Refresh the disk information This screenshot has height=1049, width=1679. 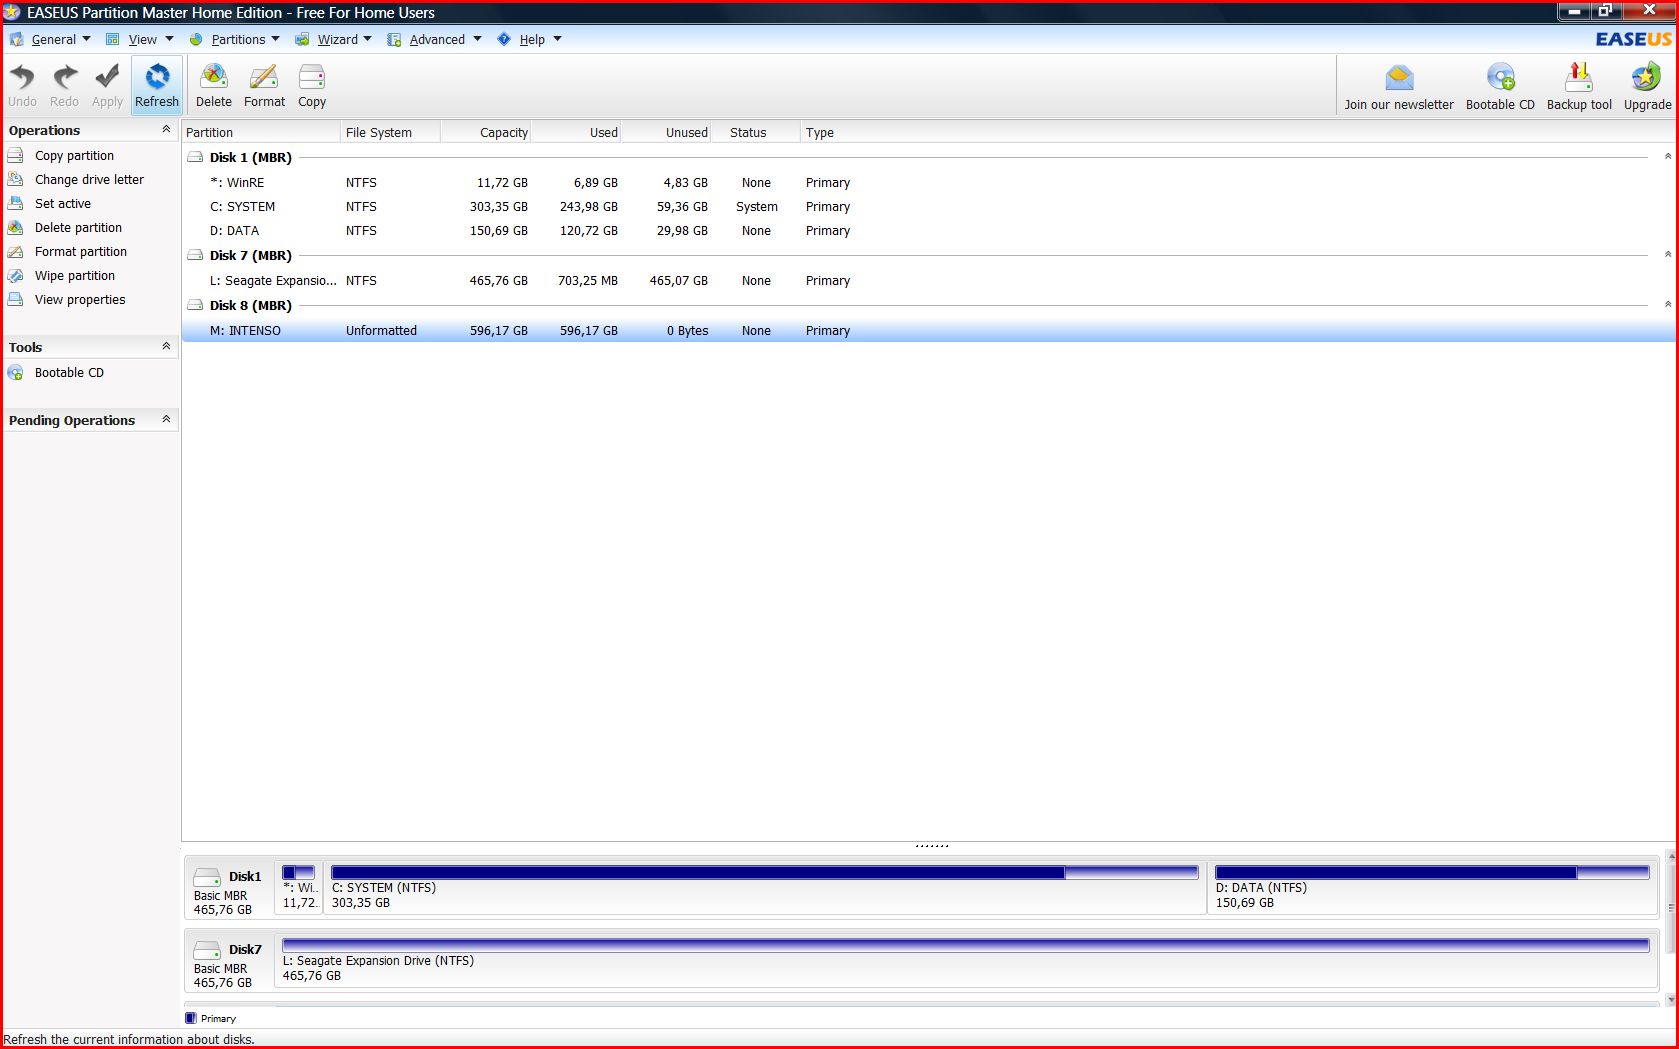157,85
